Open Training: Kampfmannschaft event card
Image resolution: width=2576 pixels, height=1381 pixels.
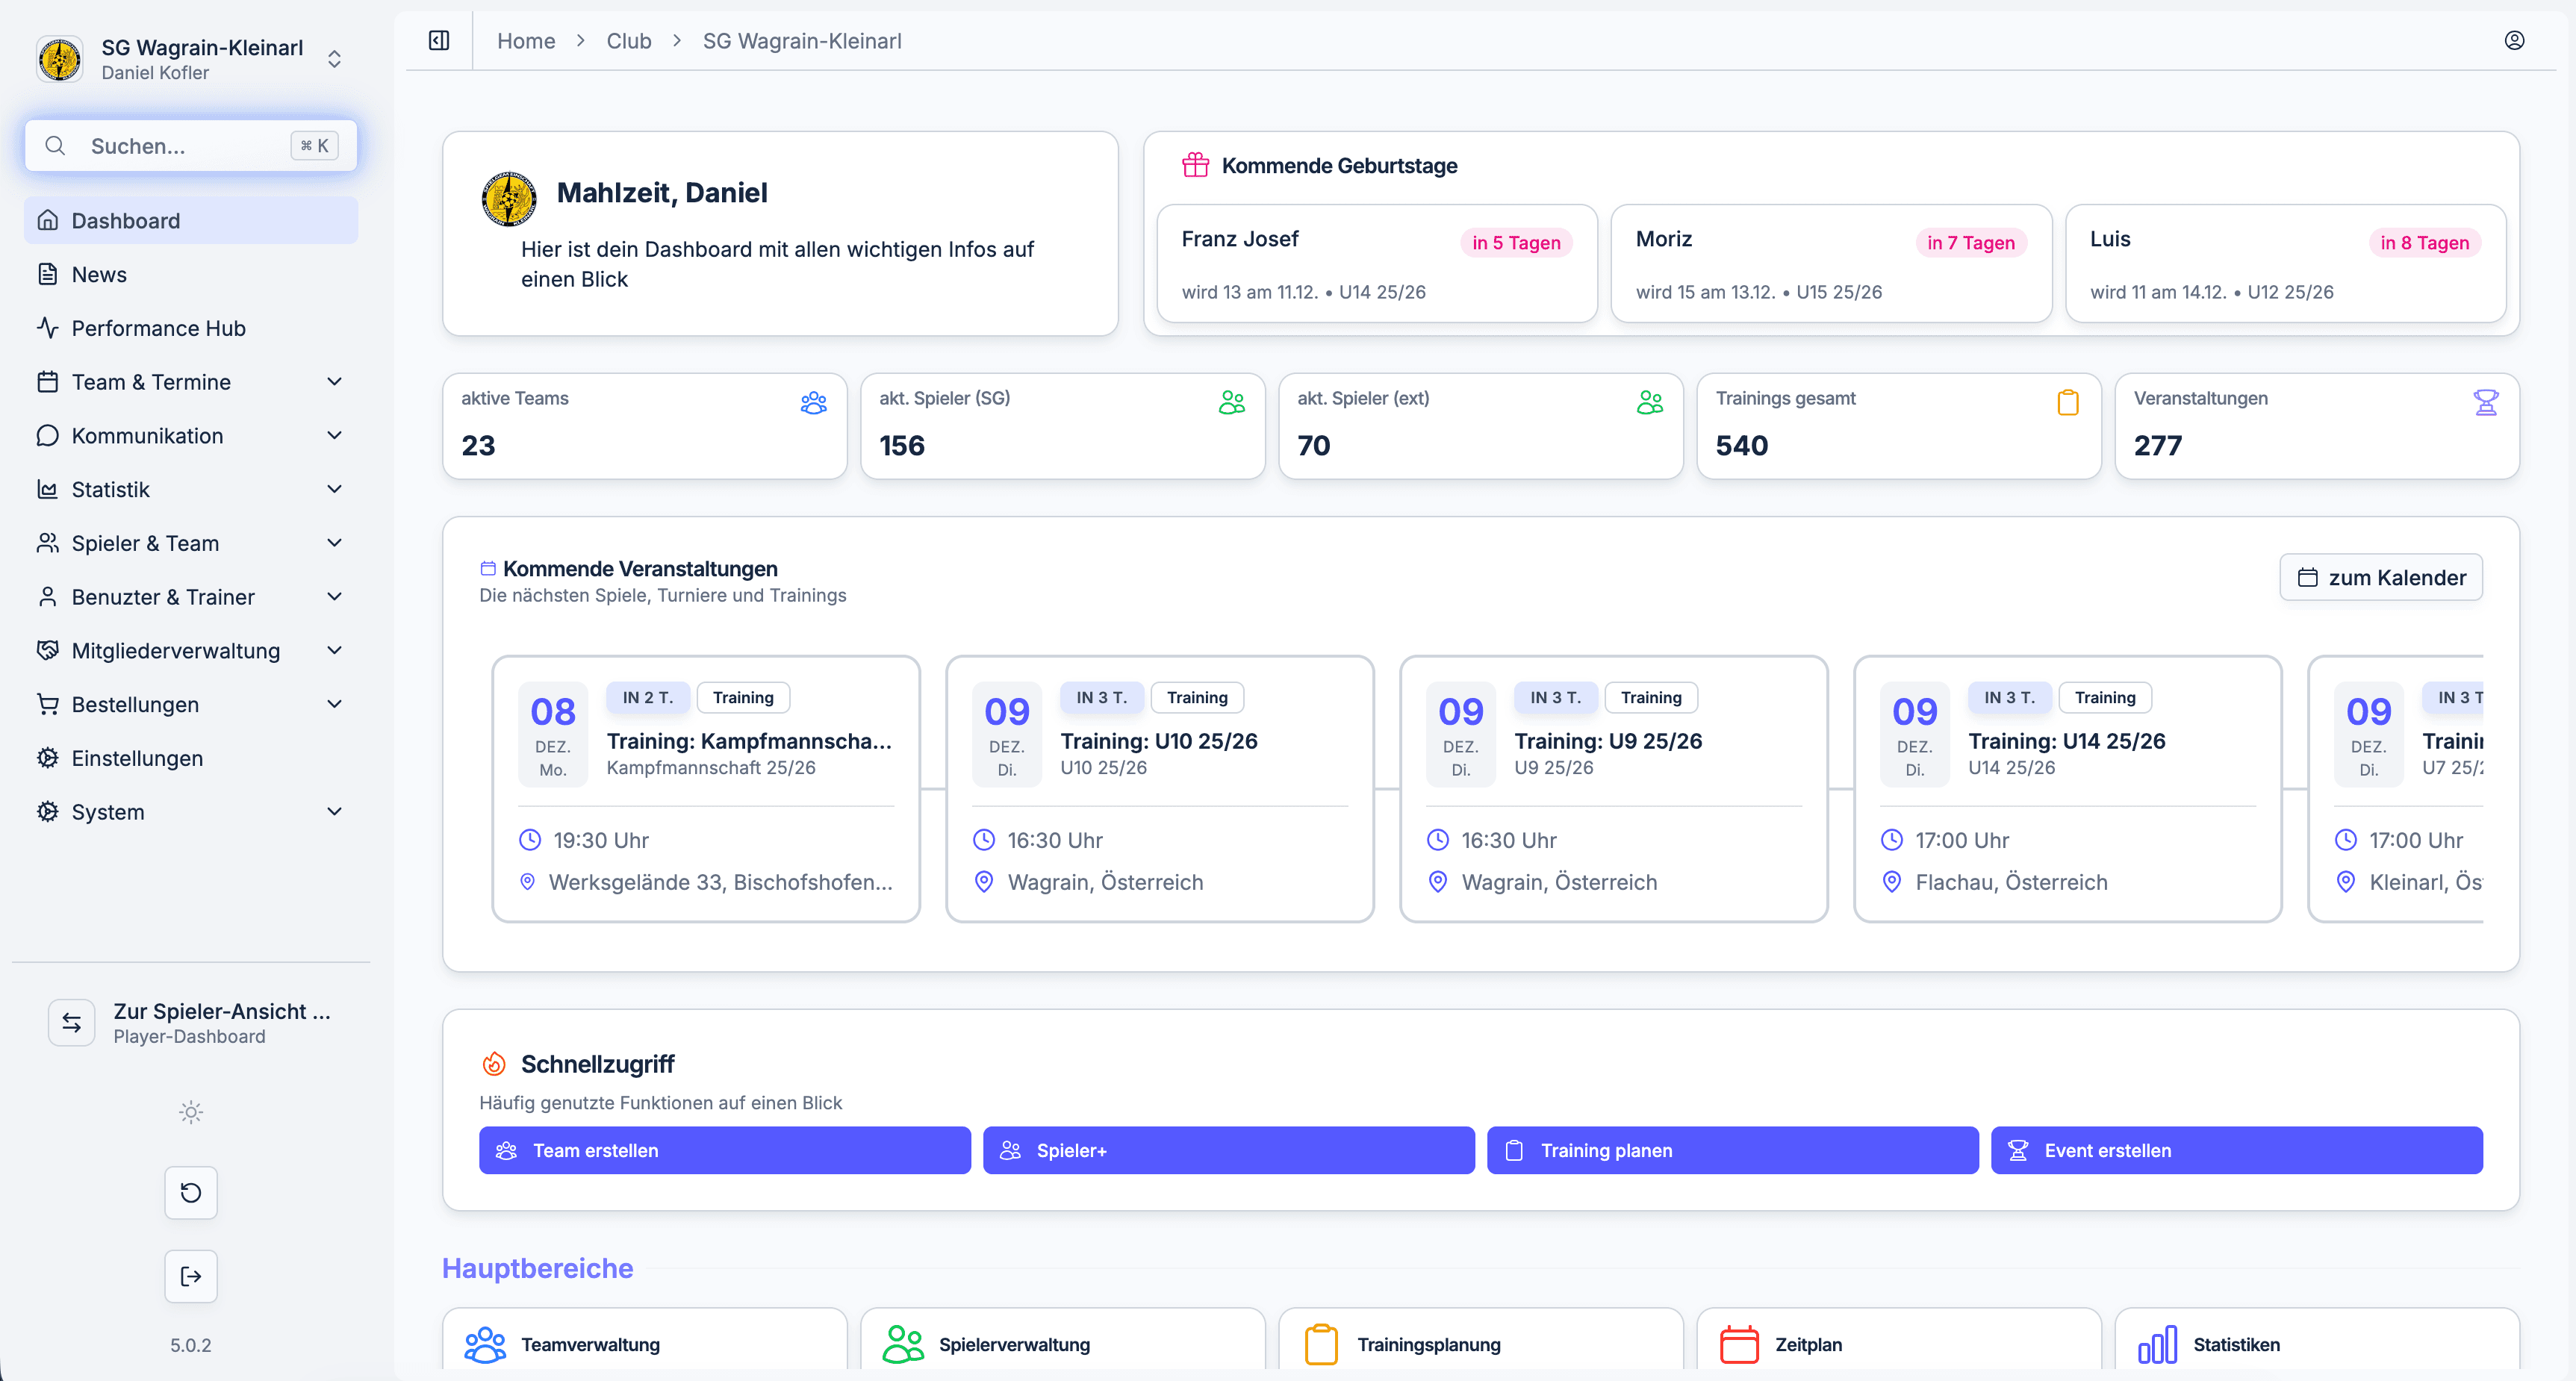tap(706, 789)
